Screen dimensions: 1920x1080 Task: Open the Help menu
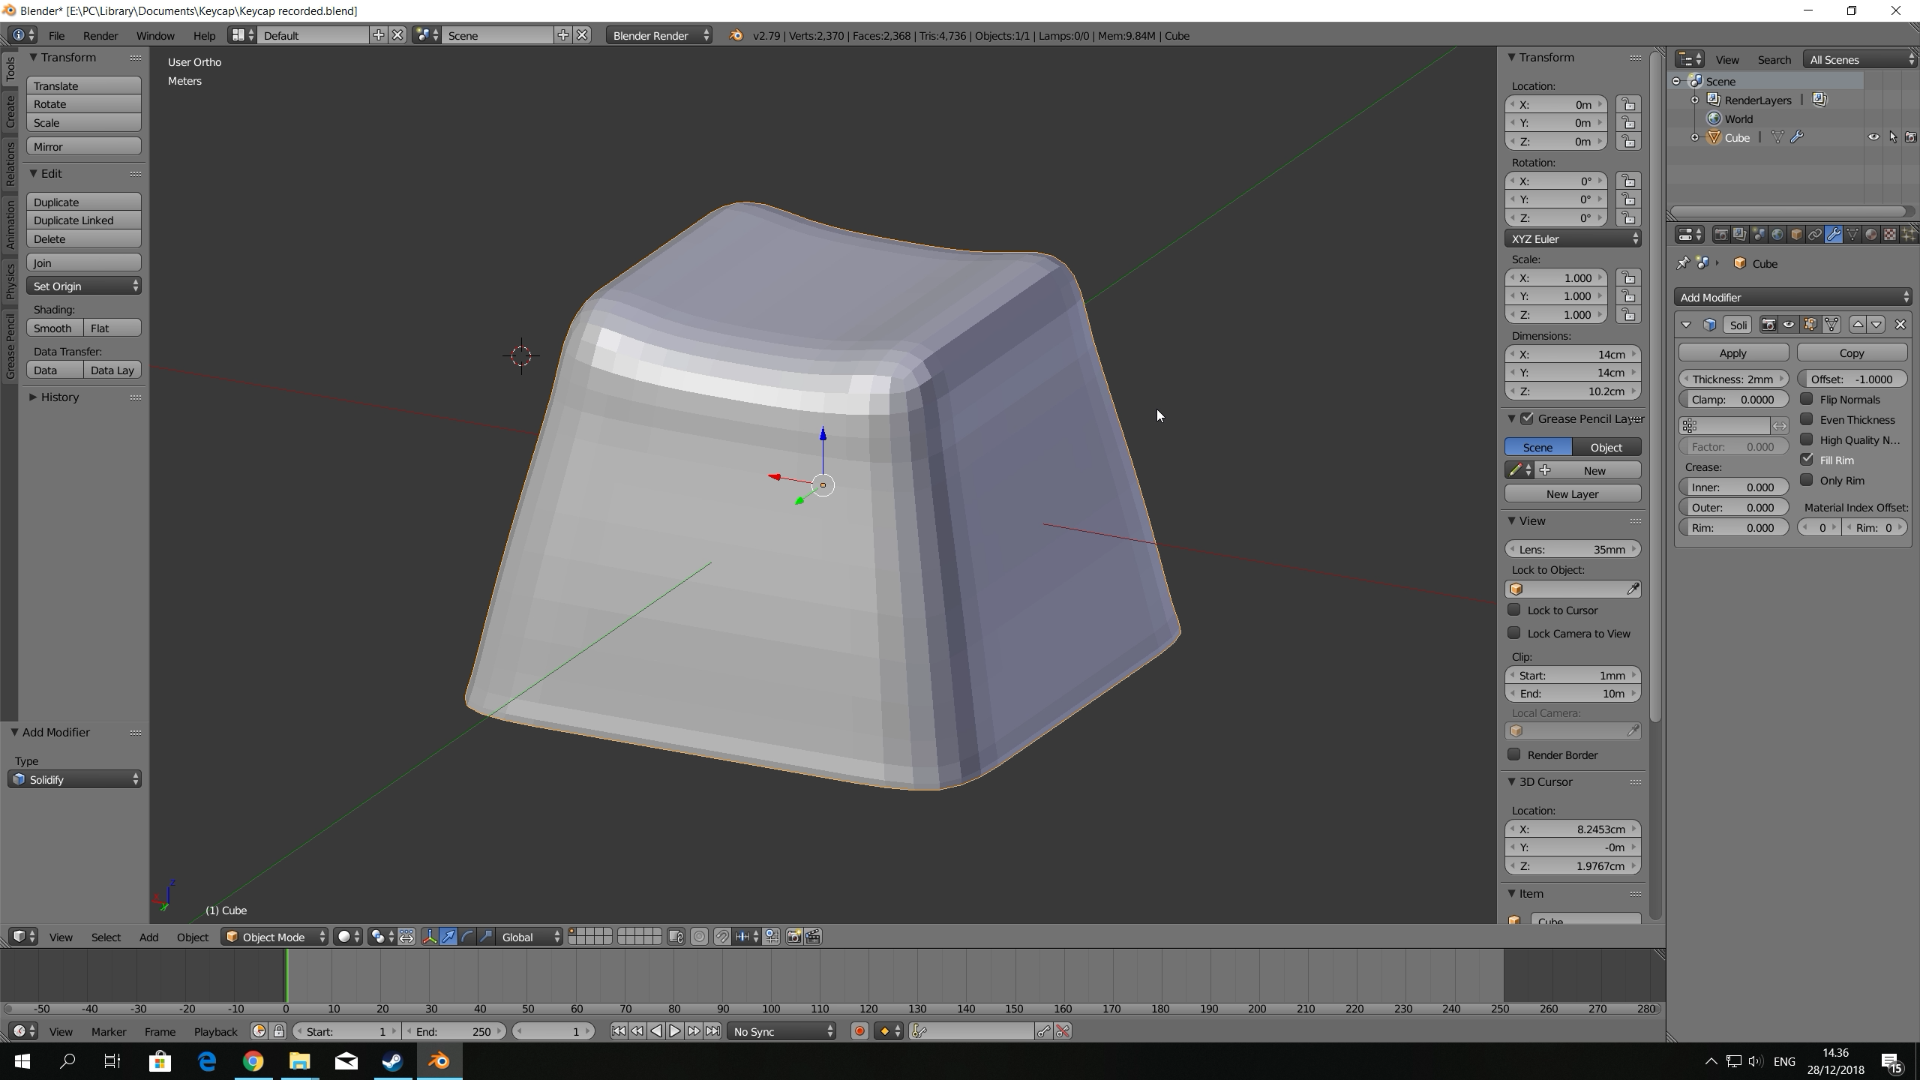point(204,35)
